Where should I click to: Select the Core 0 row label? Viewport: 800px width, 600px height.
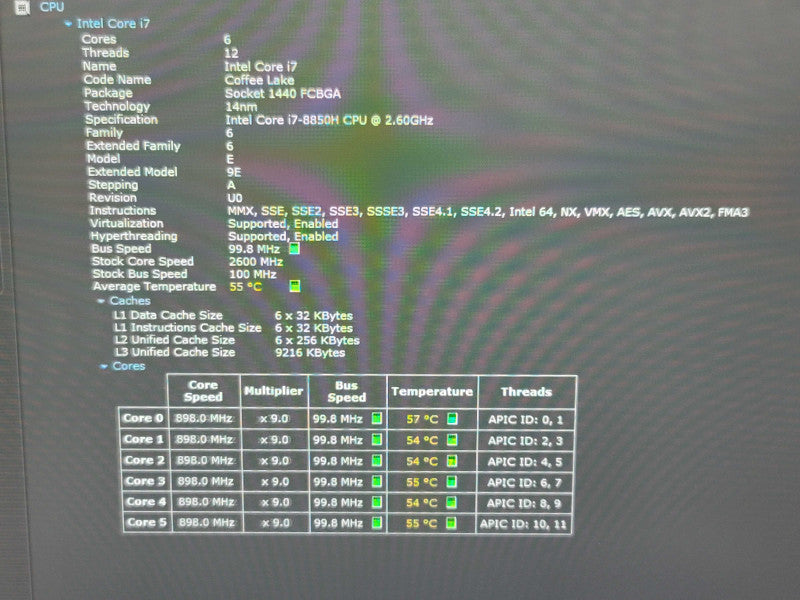[143, 418]
